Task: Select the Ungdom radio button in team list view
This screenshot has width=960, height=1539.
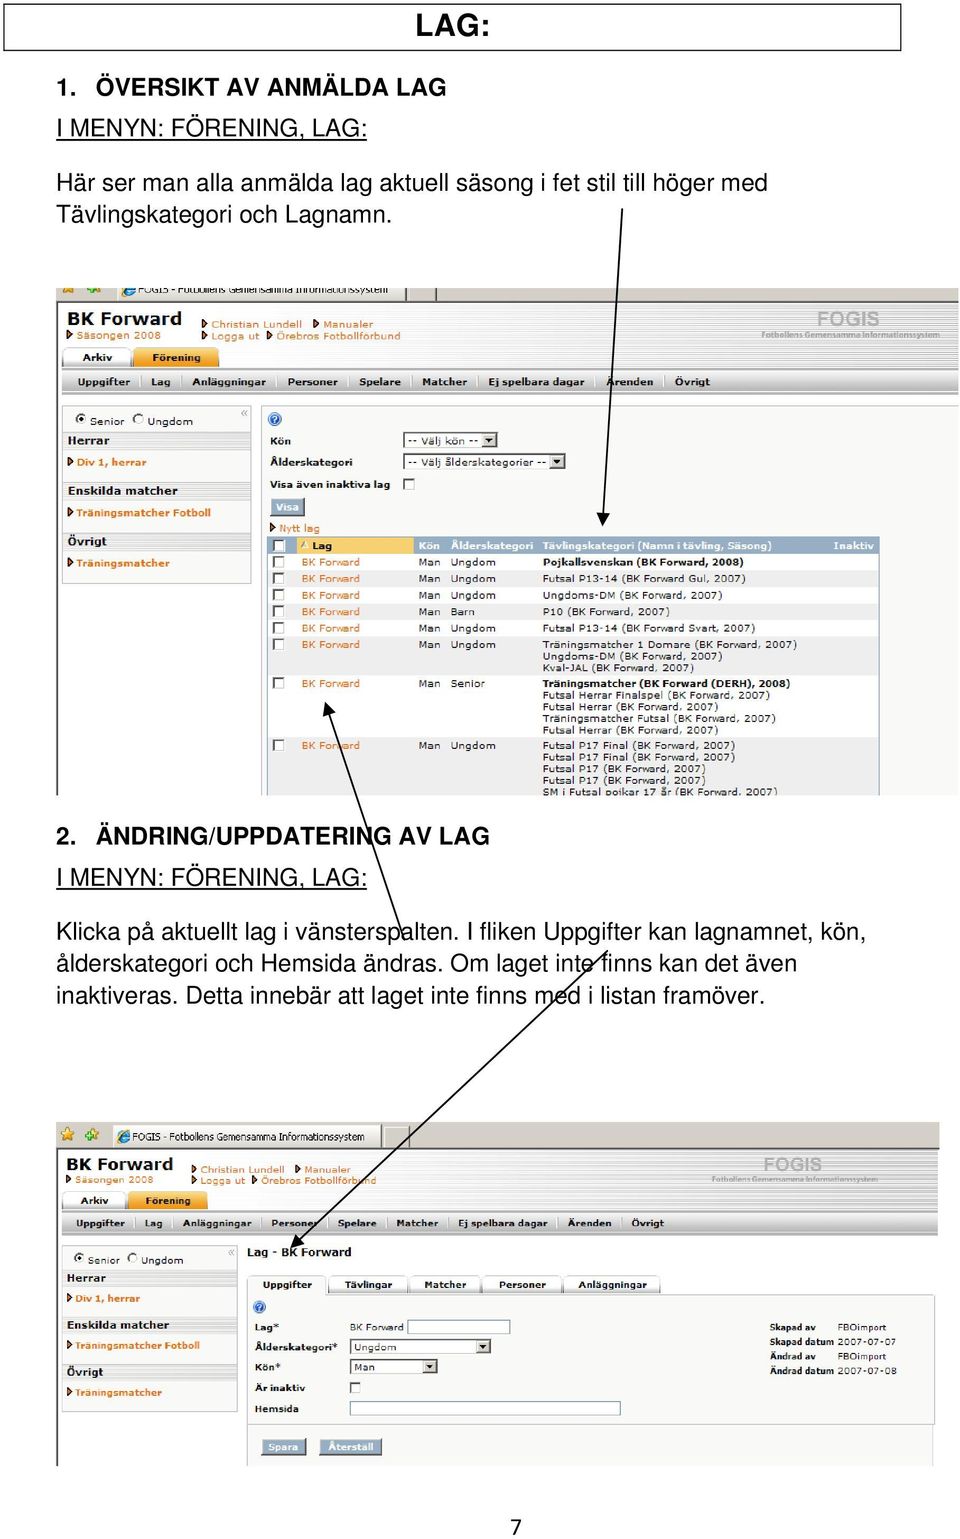Action: pyautogui.click(x=138, y=419)
